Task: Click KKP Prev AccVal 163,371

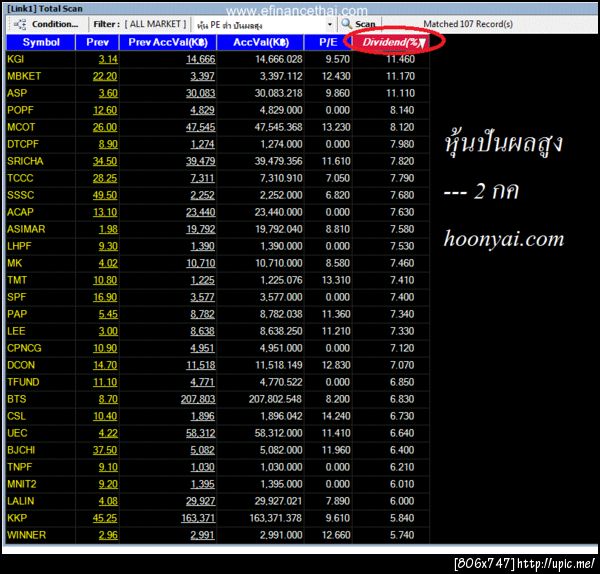Action: tap(198, 518)
